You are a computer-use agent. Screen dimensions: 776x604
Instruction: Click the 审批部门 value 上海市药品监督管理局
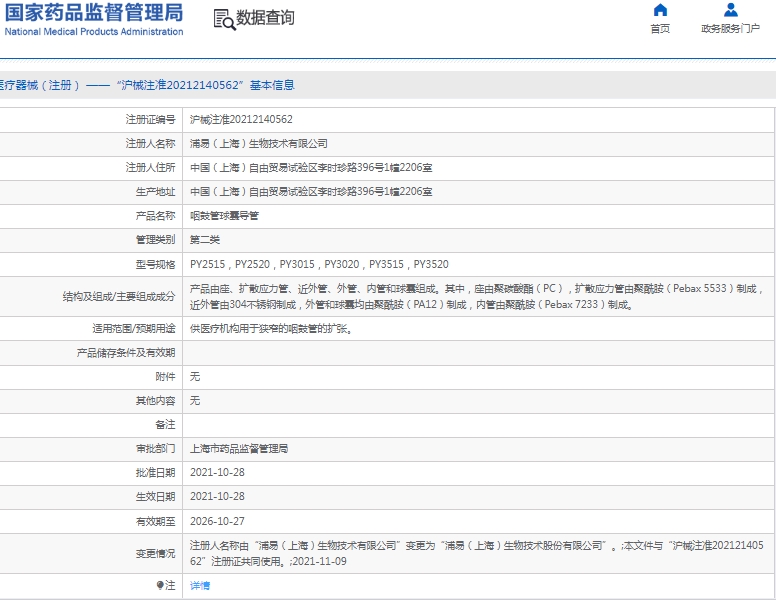click(x=239, y=449)
